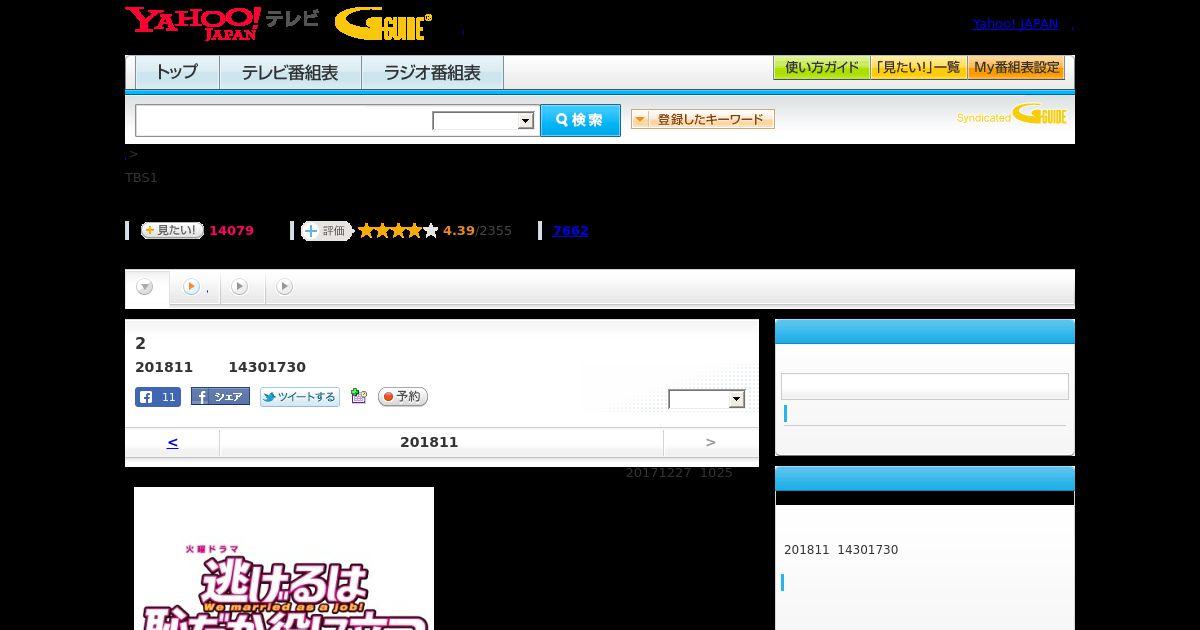Click the add-to-calendar icon
Image resolution: width=1200 pixels, height=630 pixels.
[x=359, y=397]
